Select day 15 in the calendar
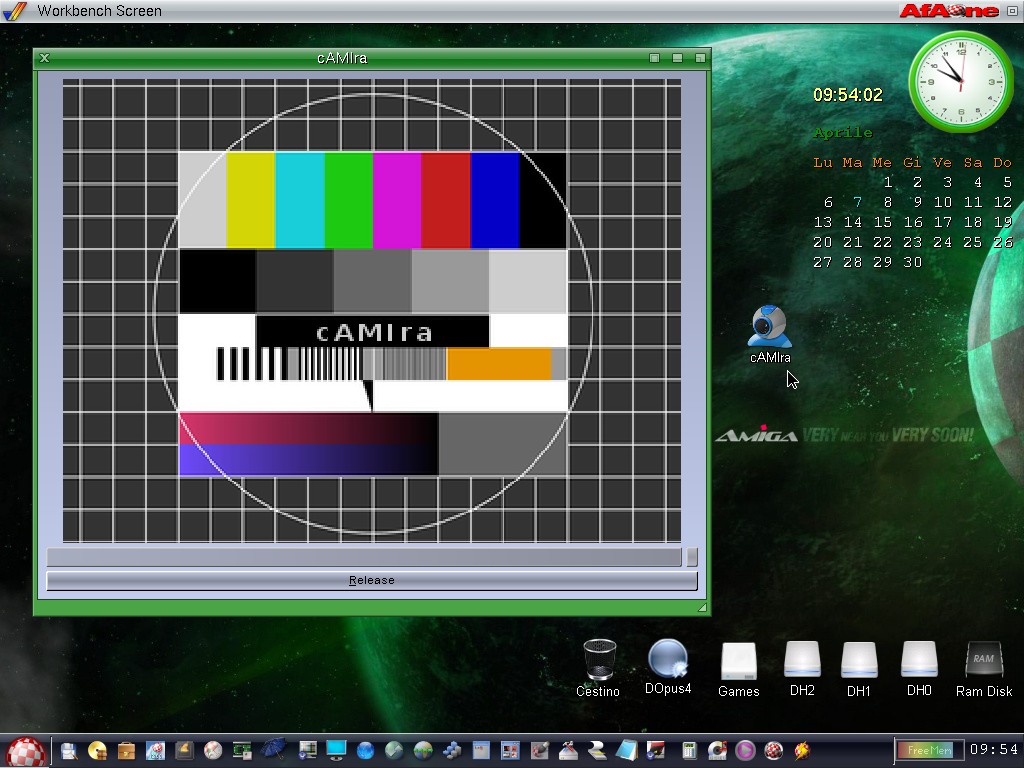 click(882, 222)
